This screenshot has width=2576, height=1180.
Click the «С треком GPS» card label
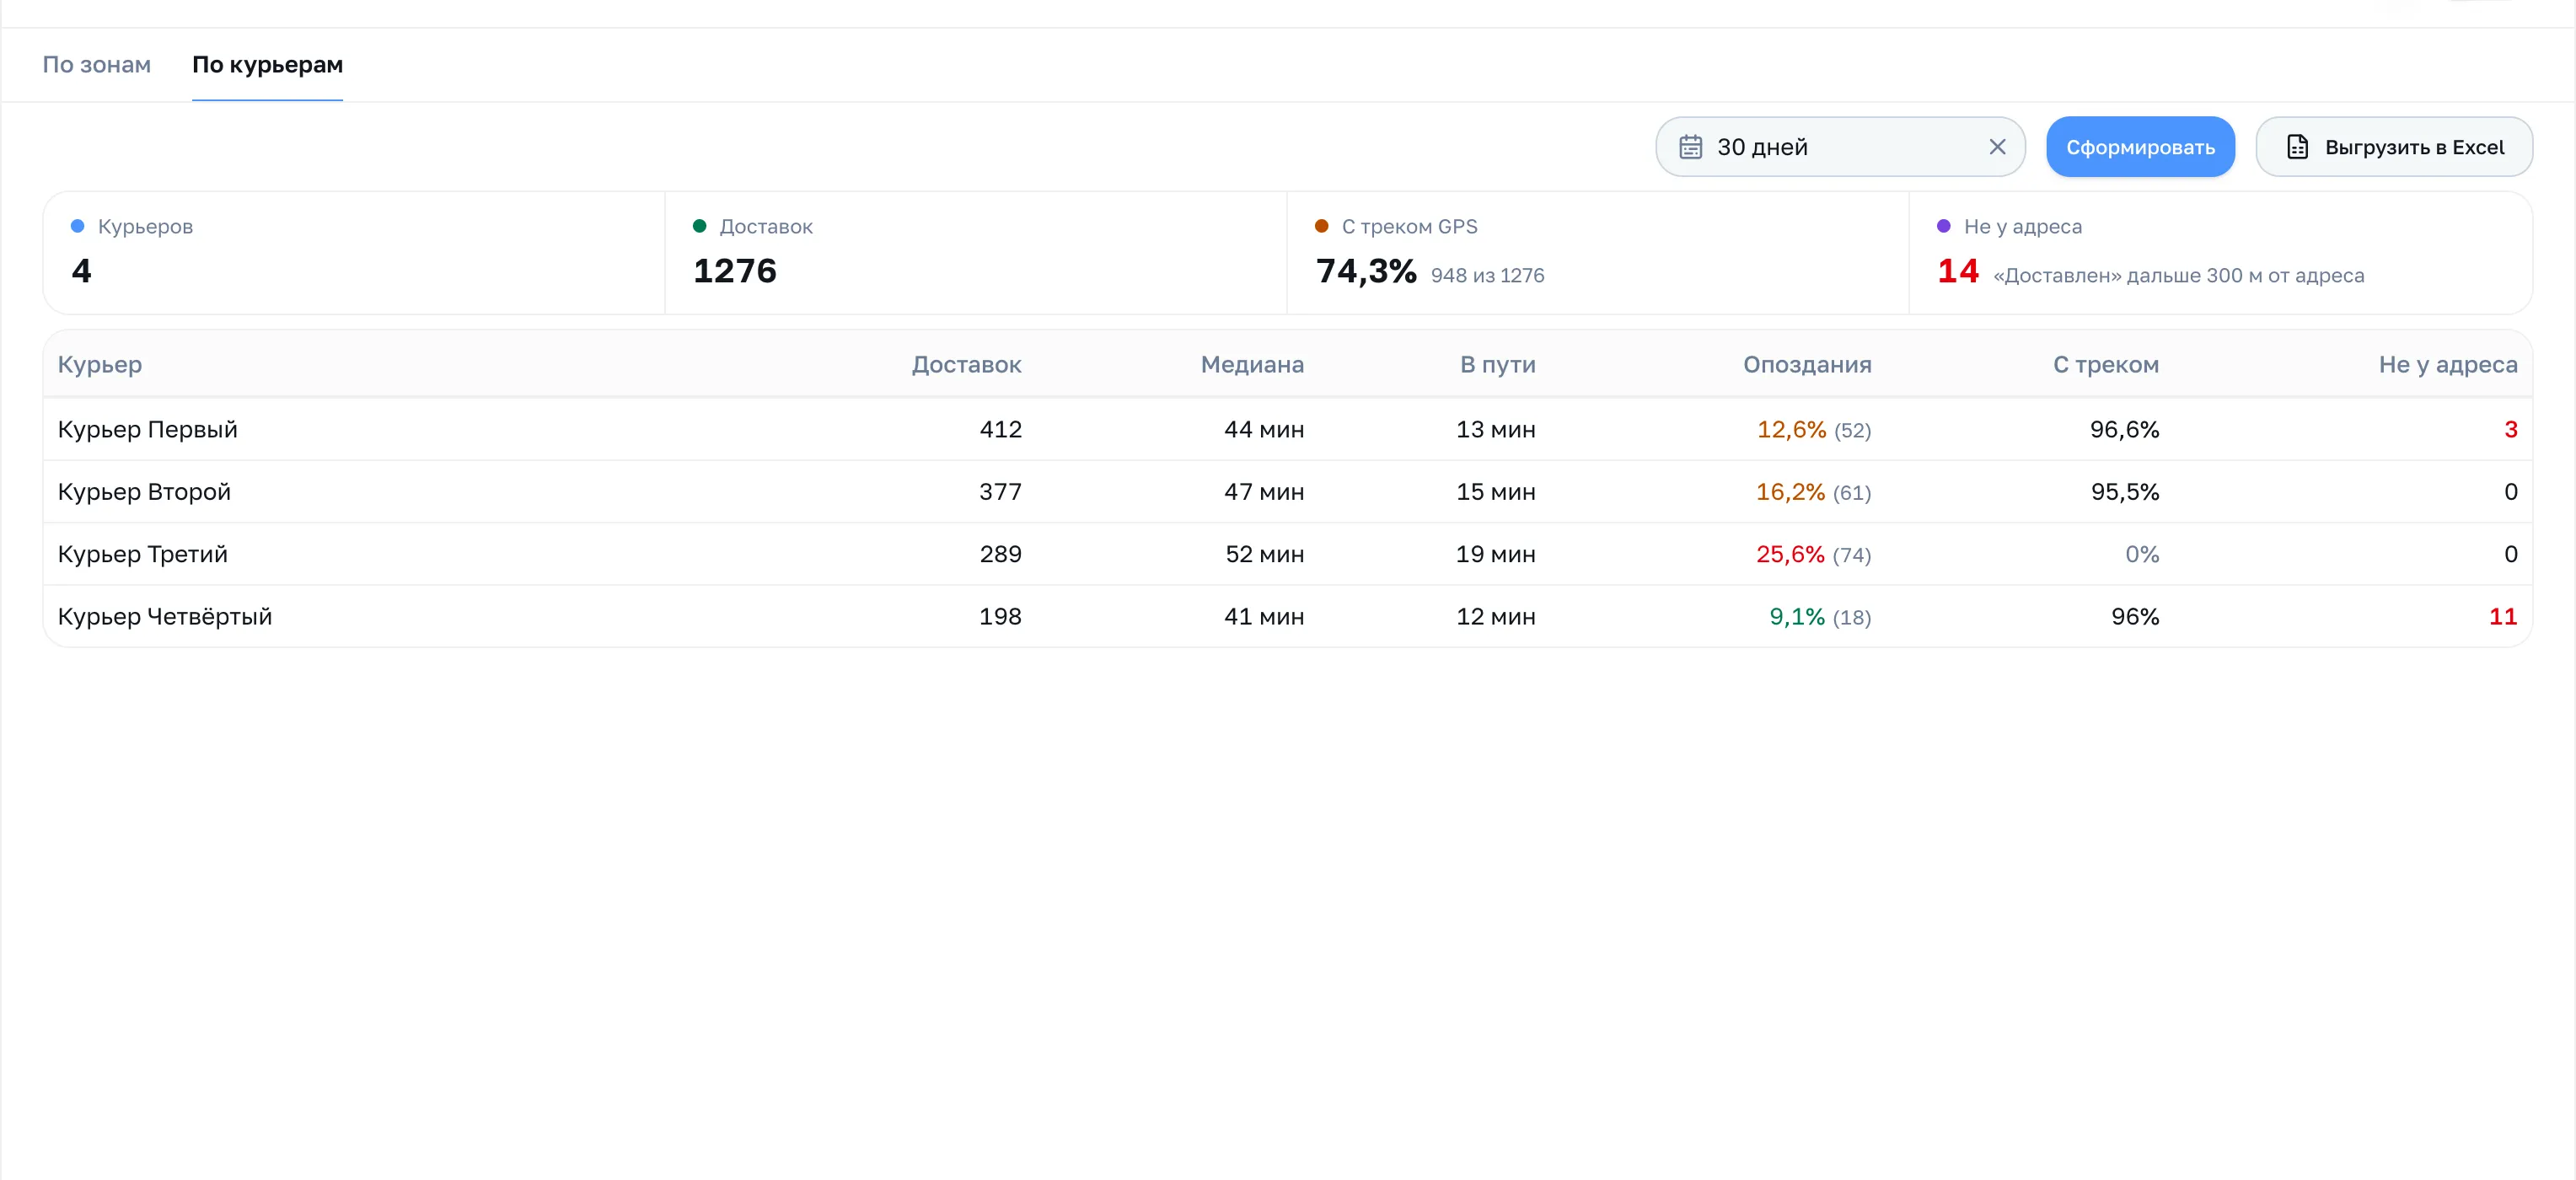[x=1409, y=227]
